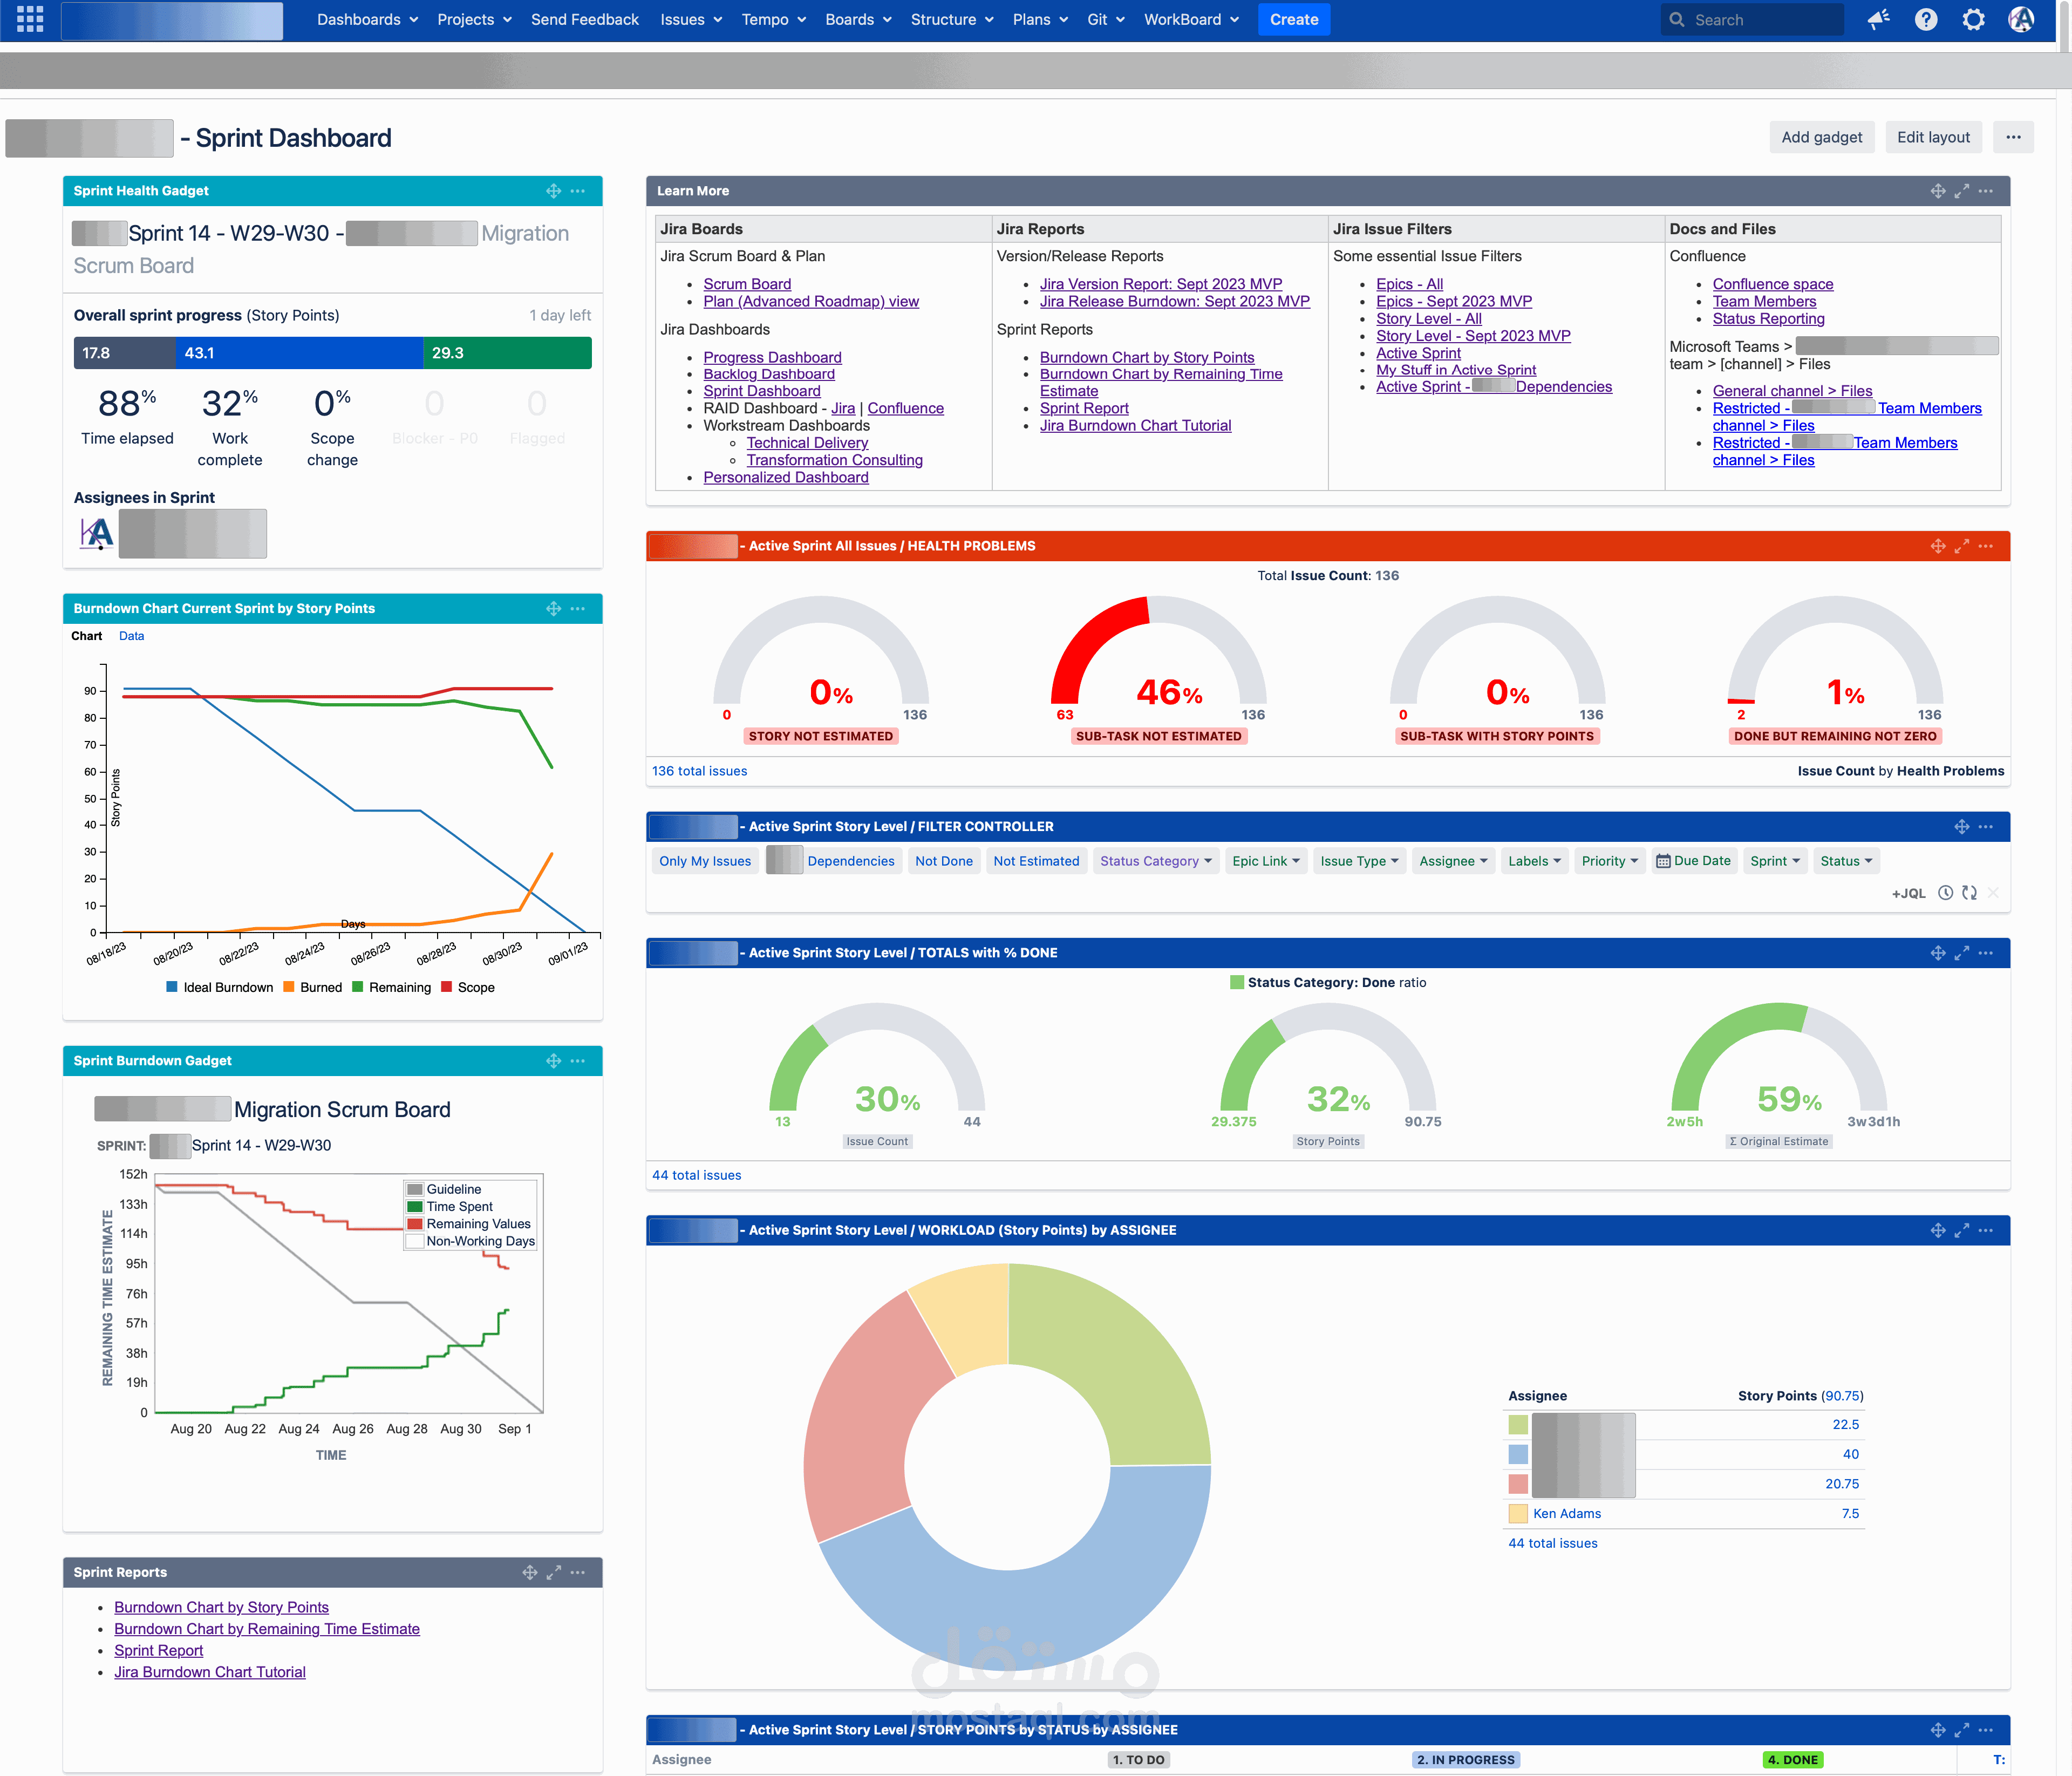Open the Jira app switcher grid

tap(30, 19)
